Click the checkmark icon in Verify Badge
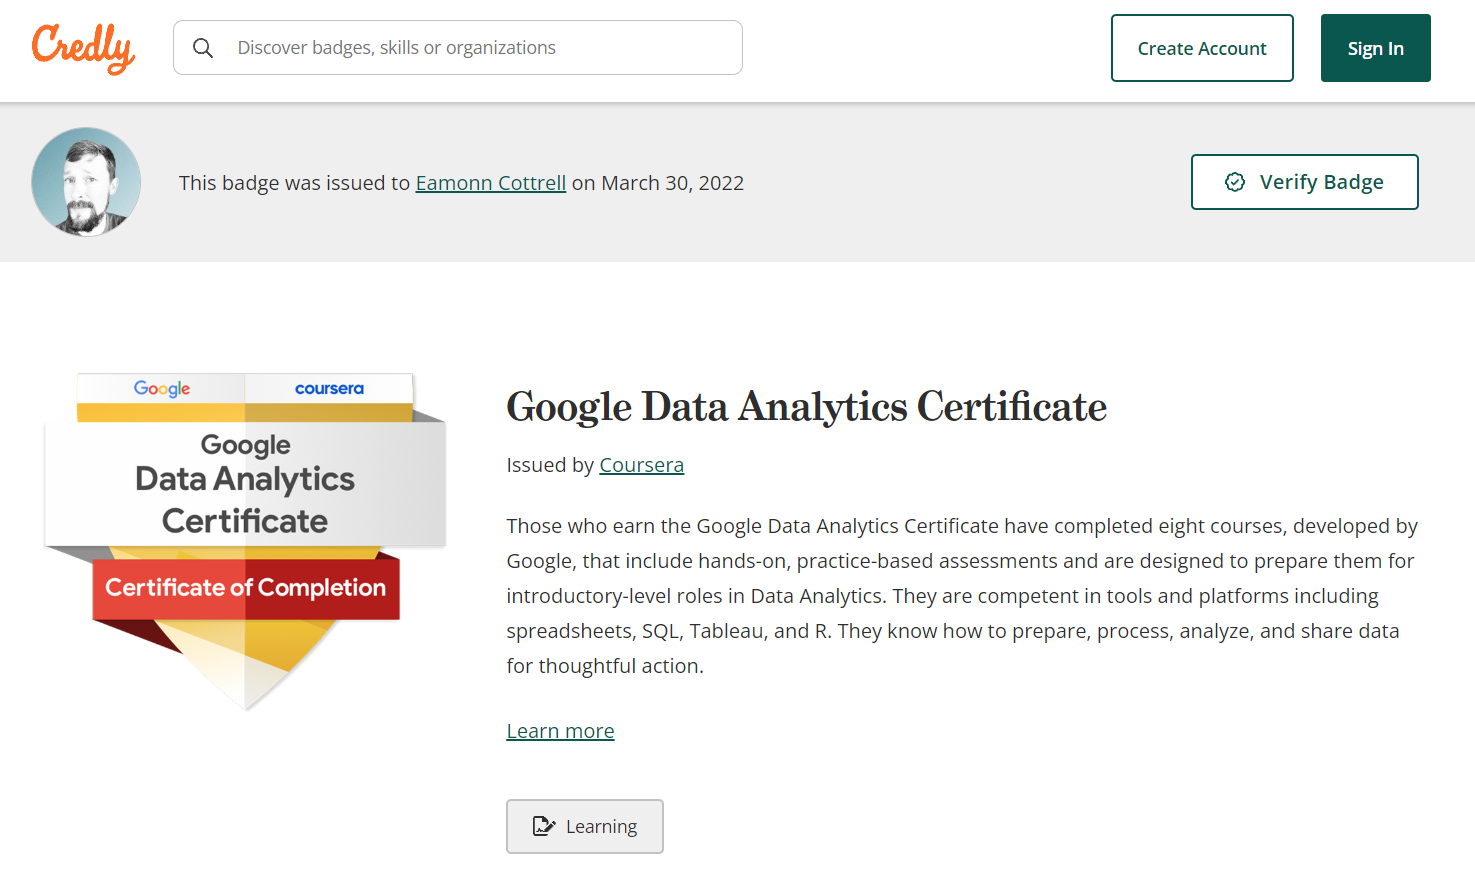Image resolution: width=1475 pixels, height=881 pixels. tap(1235, 182)
